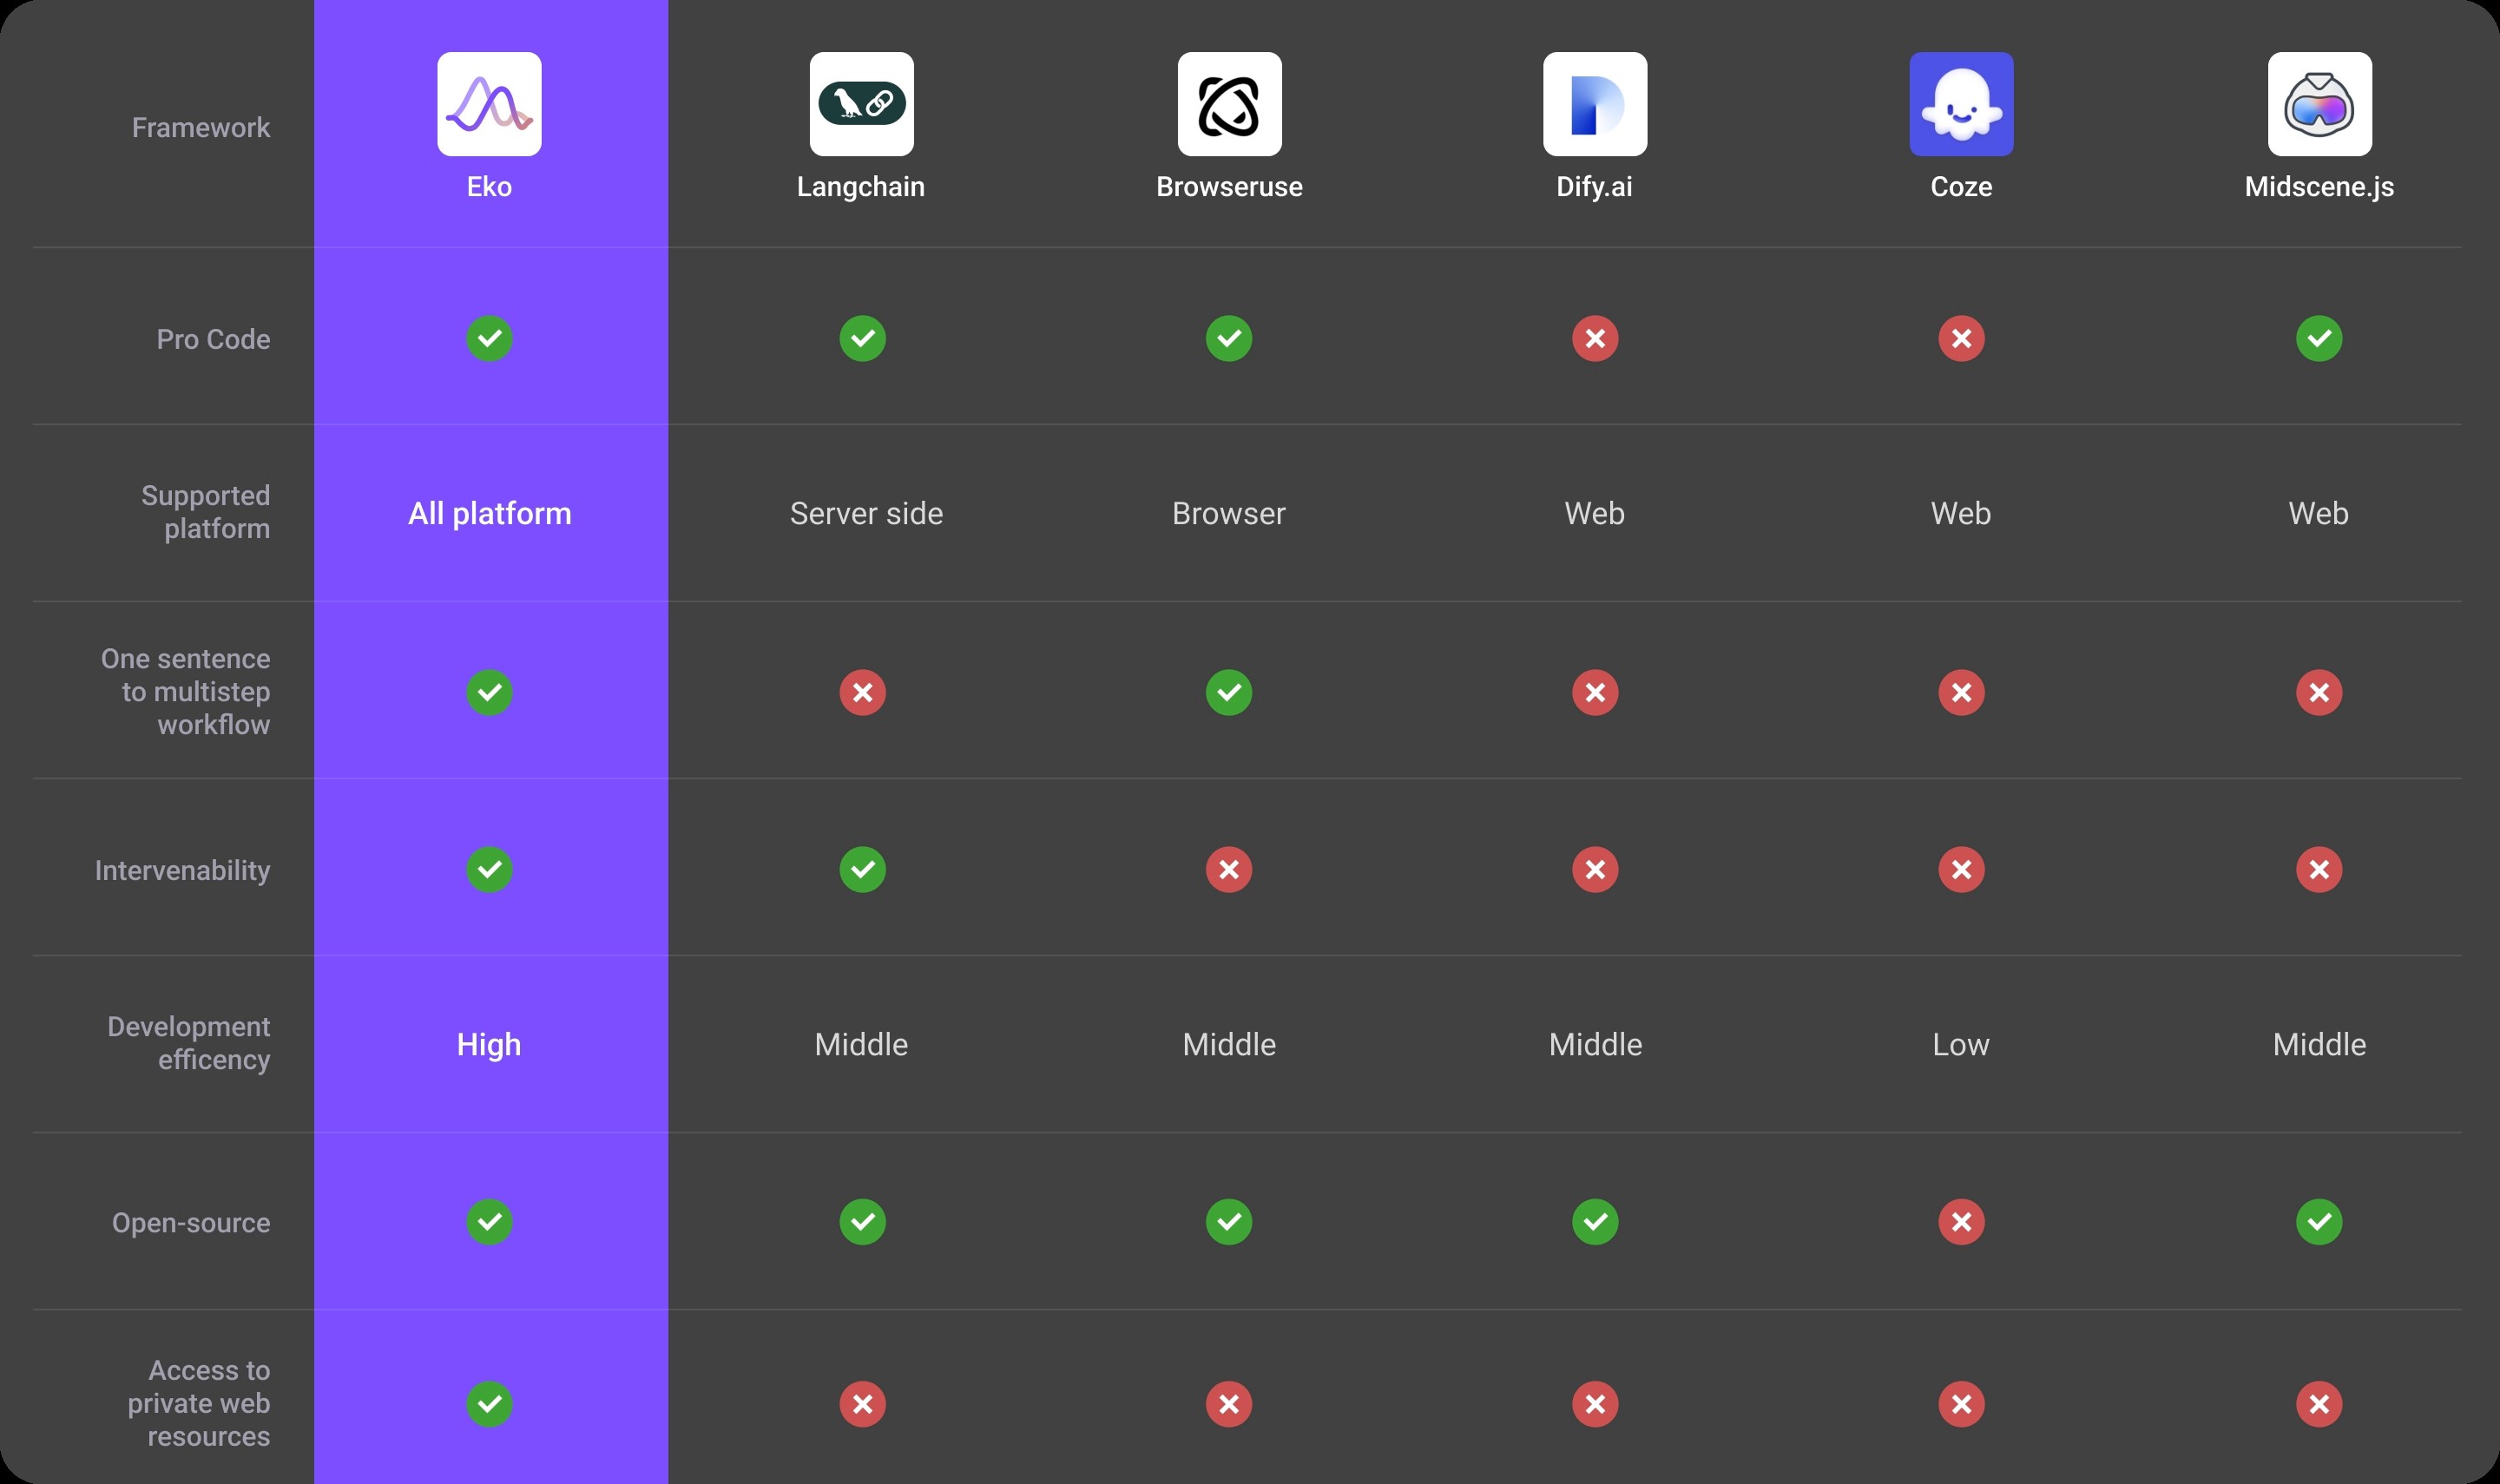2500x1484 pixels.
Task: Click the Browseruse logo icon
Action: tap(1229, 104)
